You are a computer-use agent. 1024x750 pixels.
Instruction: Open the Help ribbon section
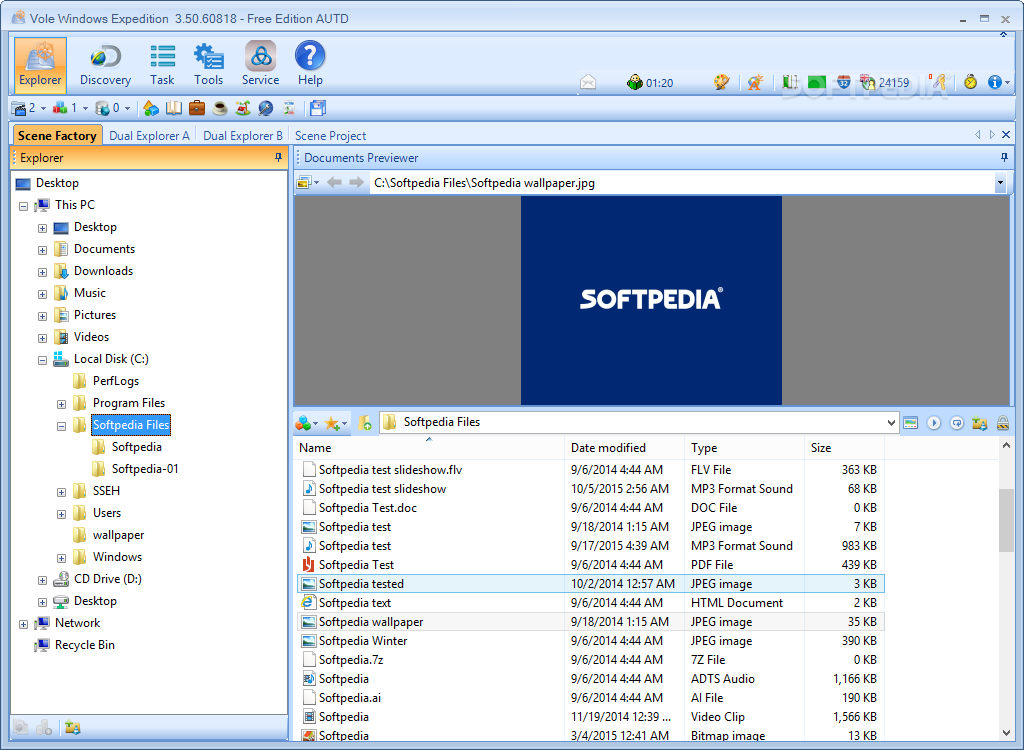[x=310, y=65]
